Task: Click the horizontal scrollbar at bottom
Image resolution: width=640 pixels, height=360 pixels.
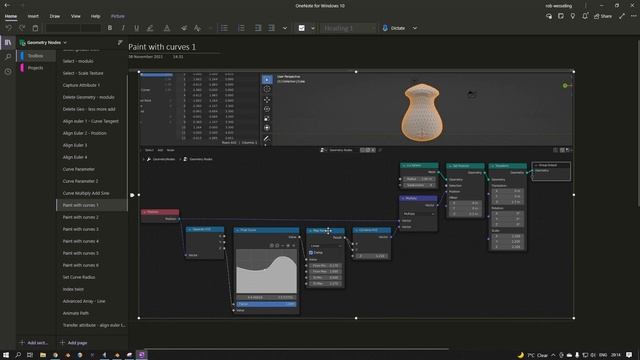Action: 296,349
